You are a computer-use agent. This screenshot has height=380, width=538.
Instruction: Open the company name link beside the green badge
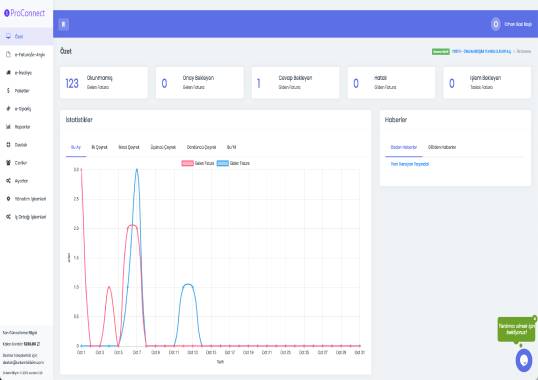pyautogui.click(x=481, y=51)
